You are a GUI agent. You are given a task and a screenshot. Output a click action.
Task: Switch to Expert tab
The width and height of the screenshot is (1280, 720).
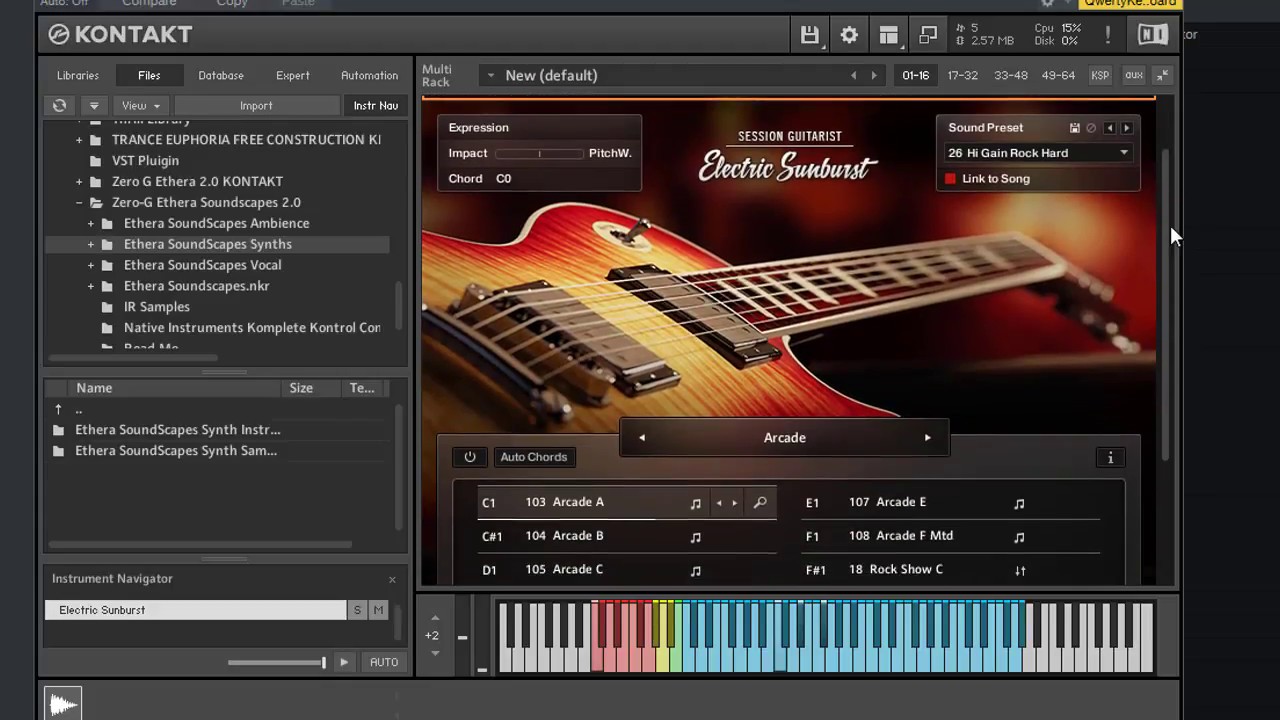point(293,75)
